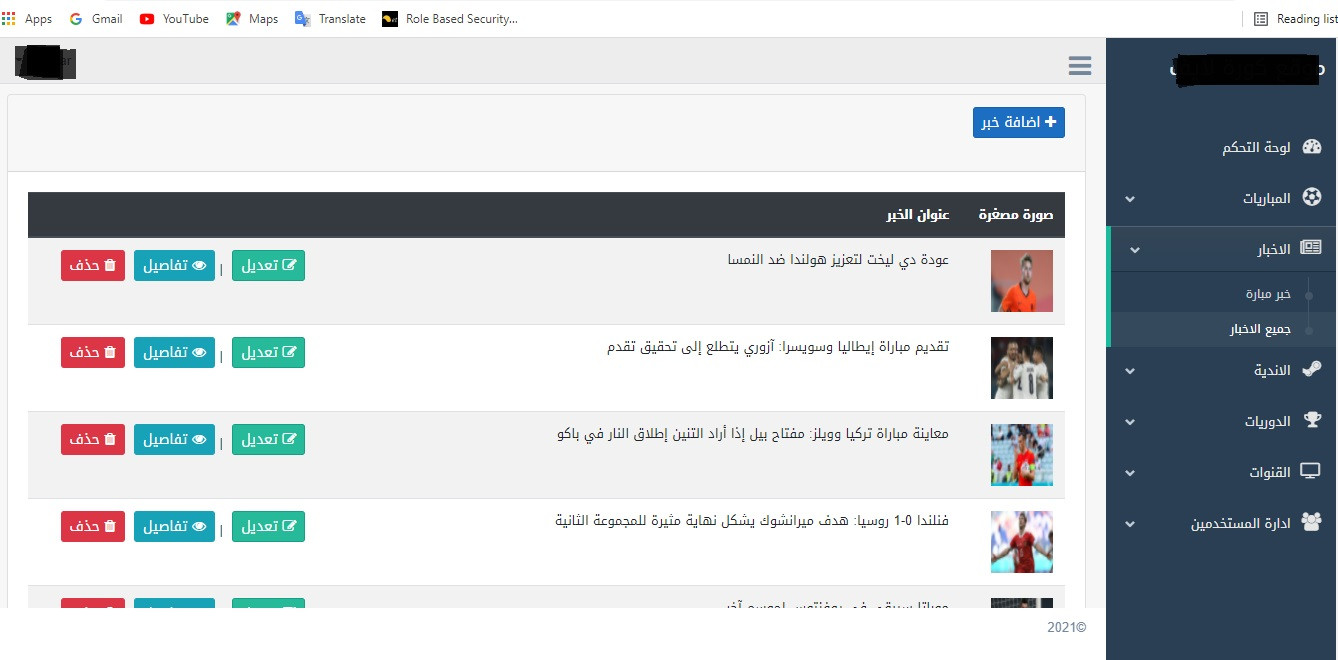1338x660 pixels.
Task: Expand the الاندية section
Action: pos(1129,370)
